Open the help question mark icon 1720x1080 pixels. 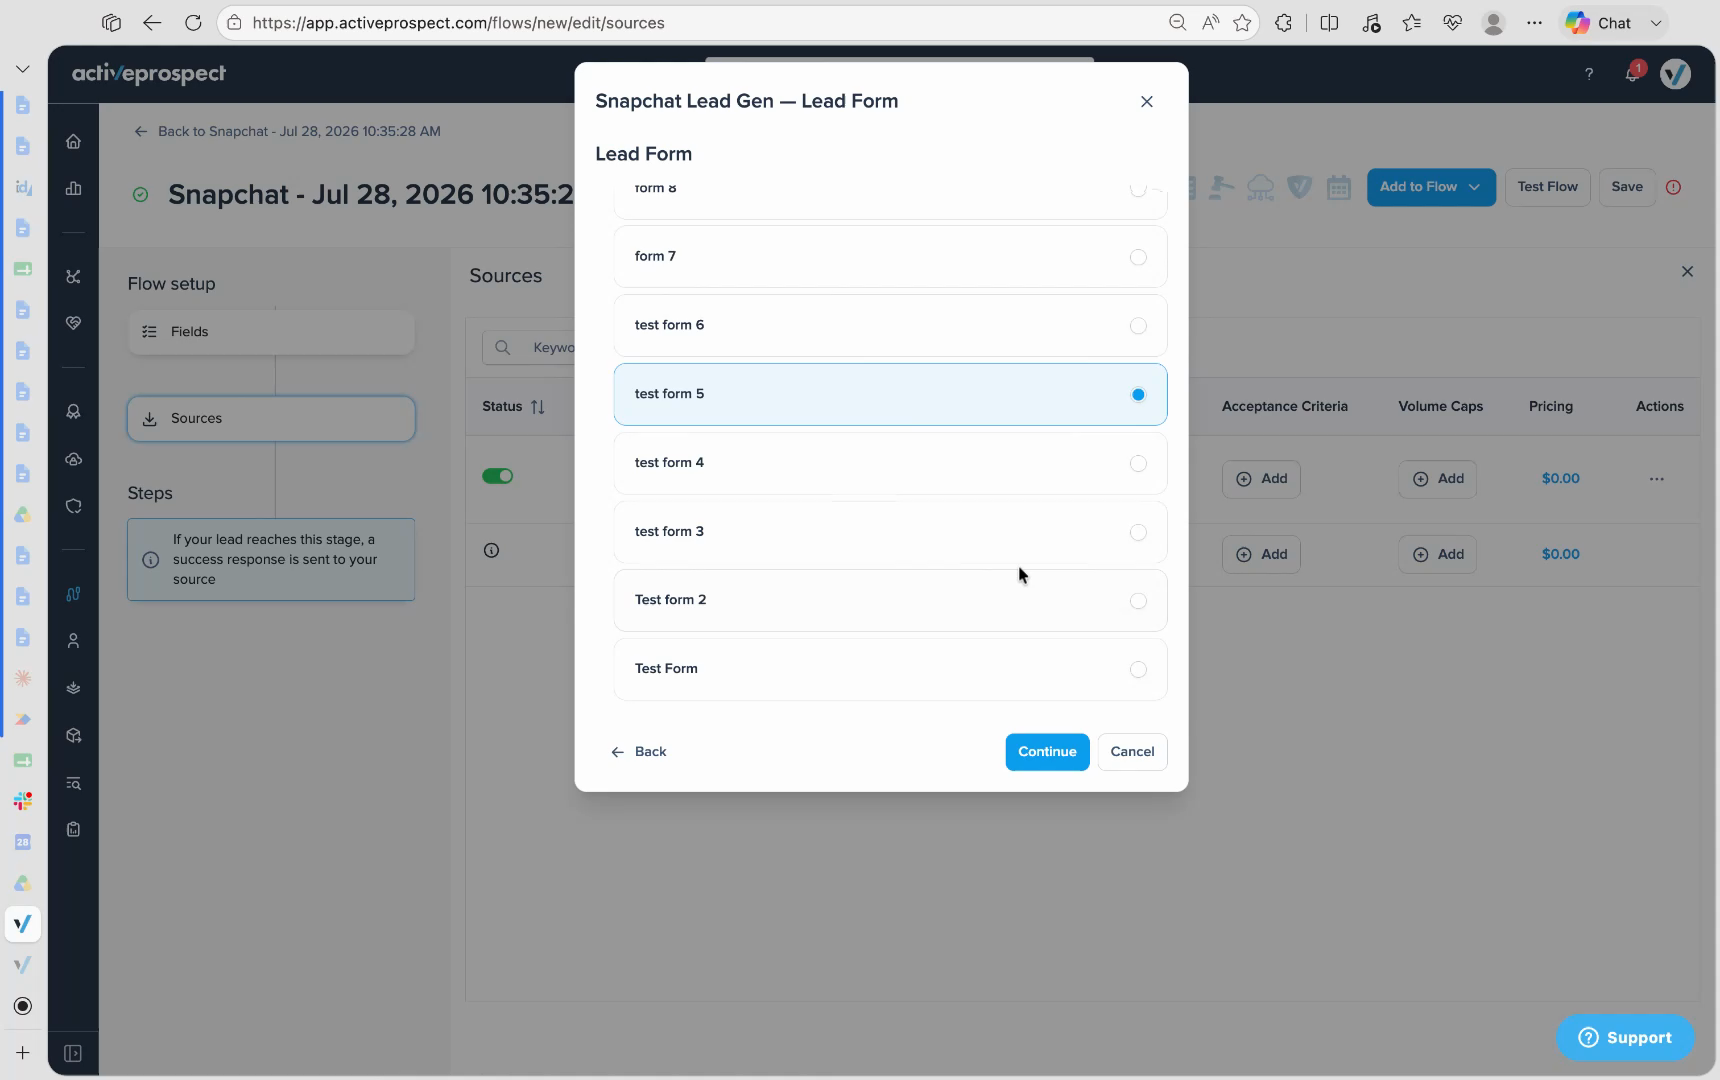point(1588,74)
